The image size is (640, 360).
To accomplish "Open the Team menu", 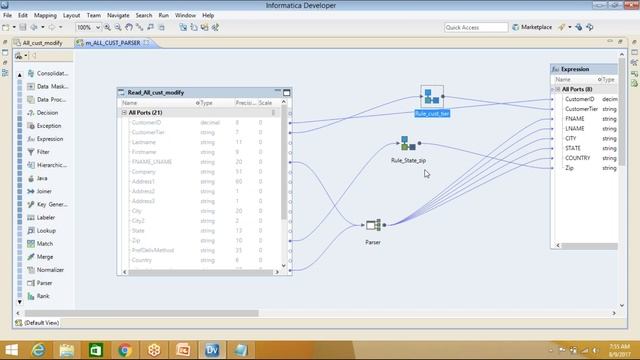I will [x=93, y=15].
